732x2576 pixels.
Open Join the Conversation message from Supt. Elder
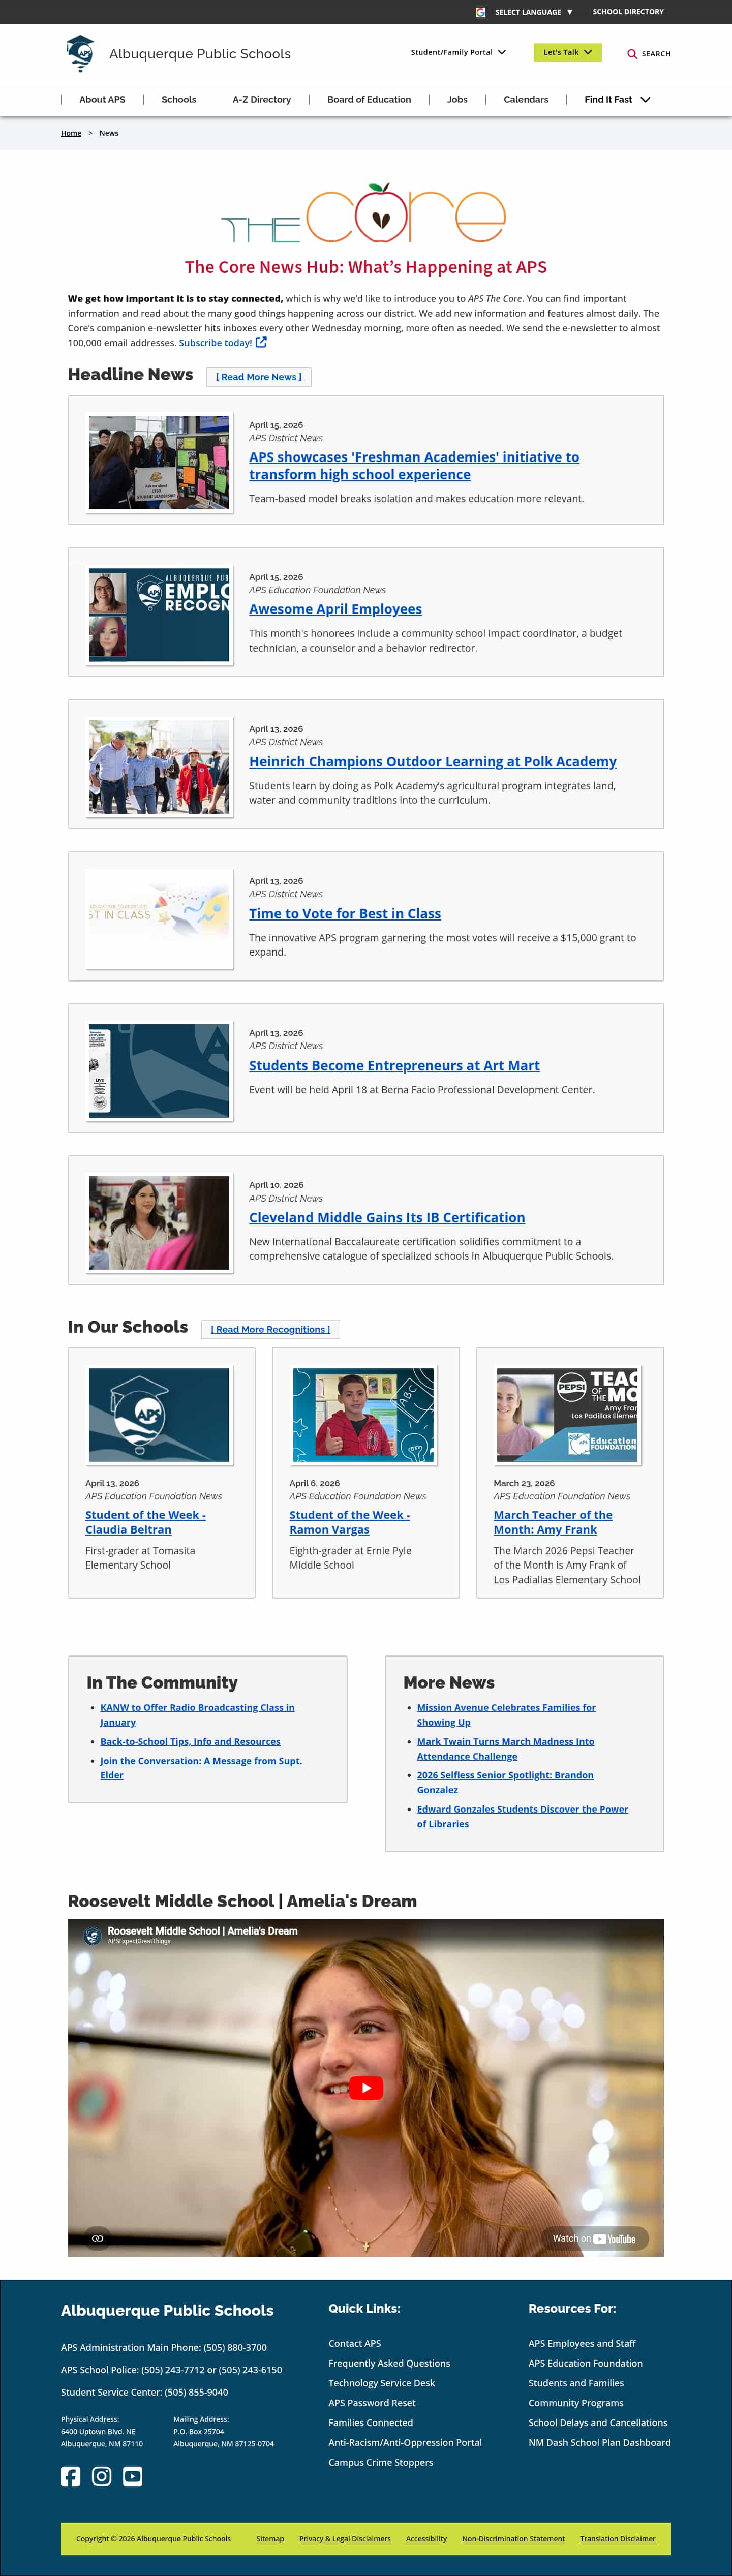201,1768
